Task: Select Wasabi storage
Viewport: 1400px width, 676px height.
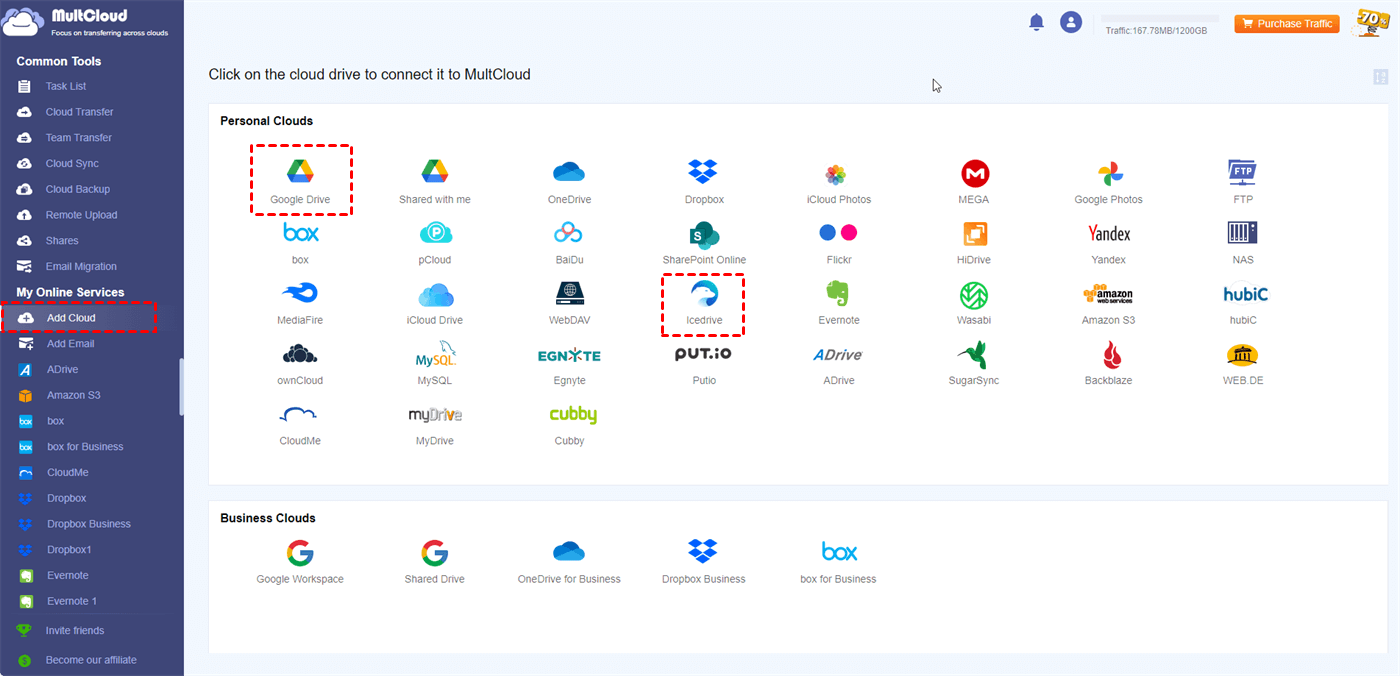Action: tap(973, 304)
